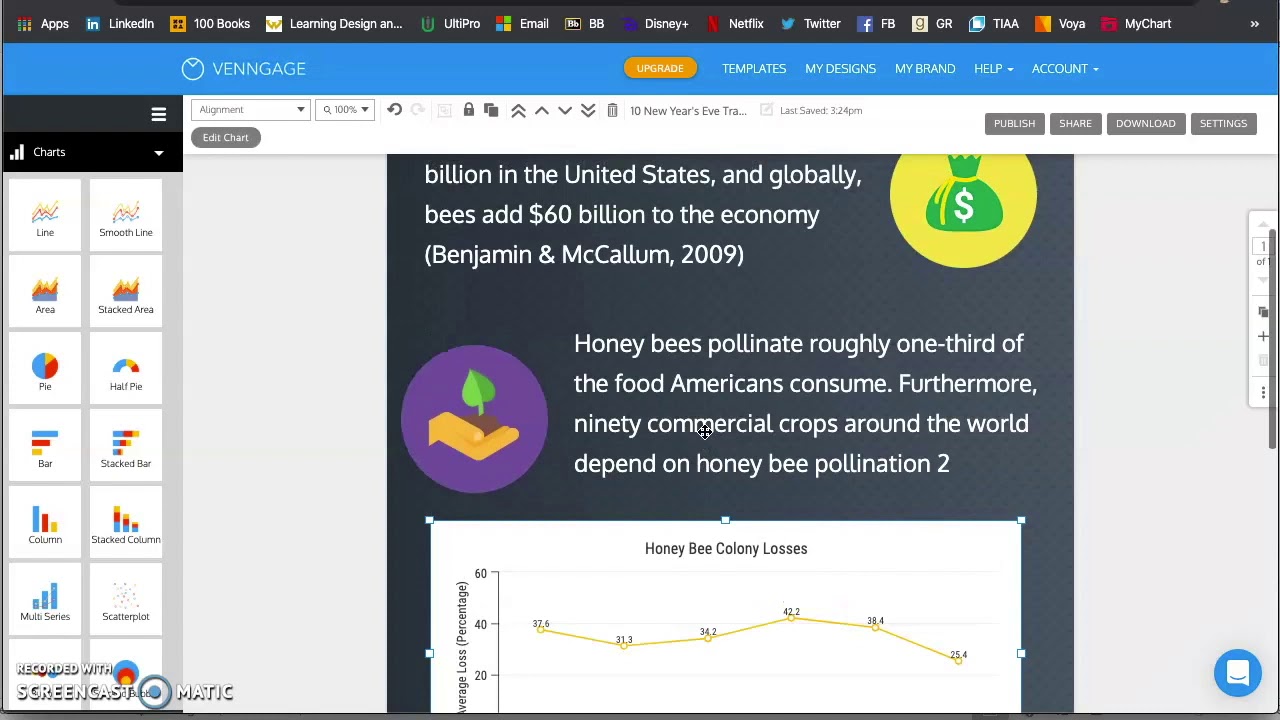1280x720 pixels.
Task: Click the UPGRADE button
Action: 660,68
